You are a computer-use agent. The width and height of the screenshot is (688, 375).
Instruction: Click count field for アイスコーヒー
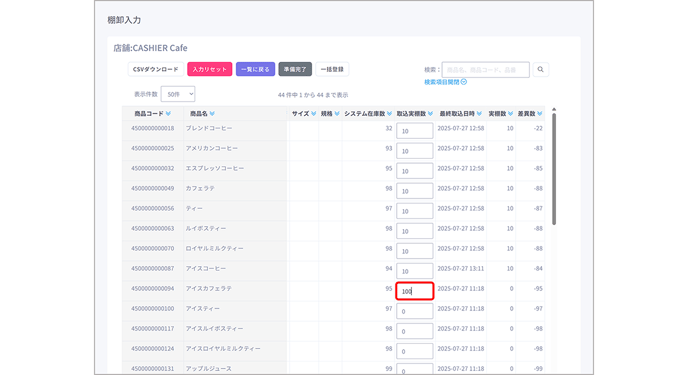pyautogui.click(x=415, y=271)
